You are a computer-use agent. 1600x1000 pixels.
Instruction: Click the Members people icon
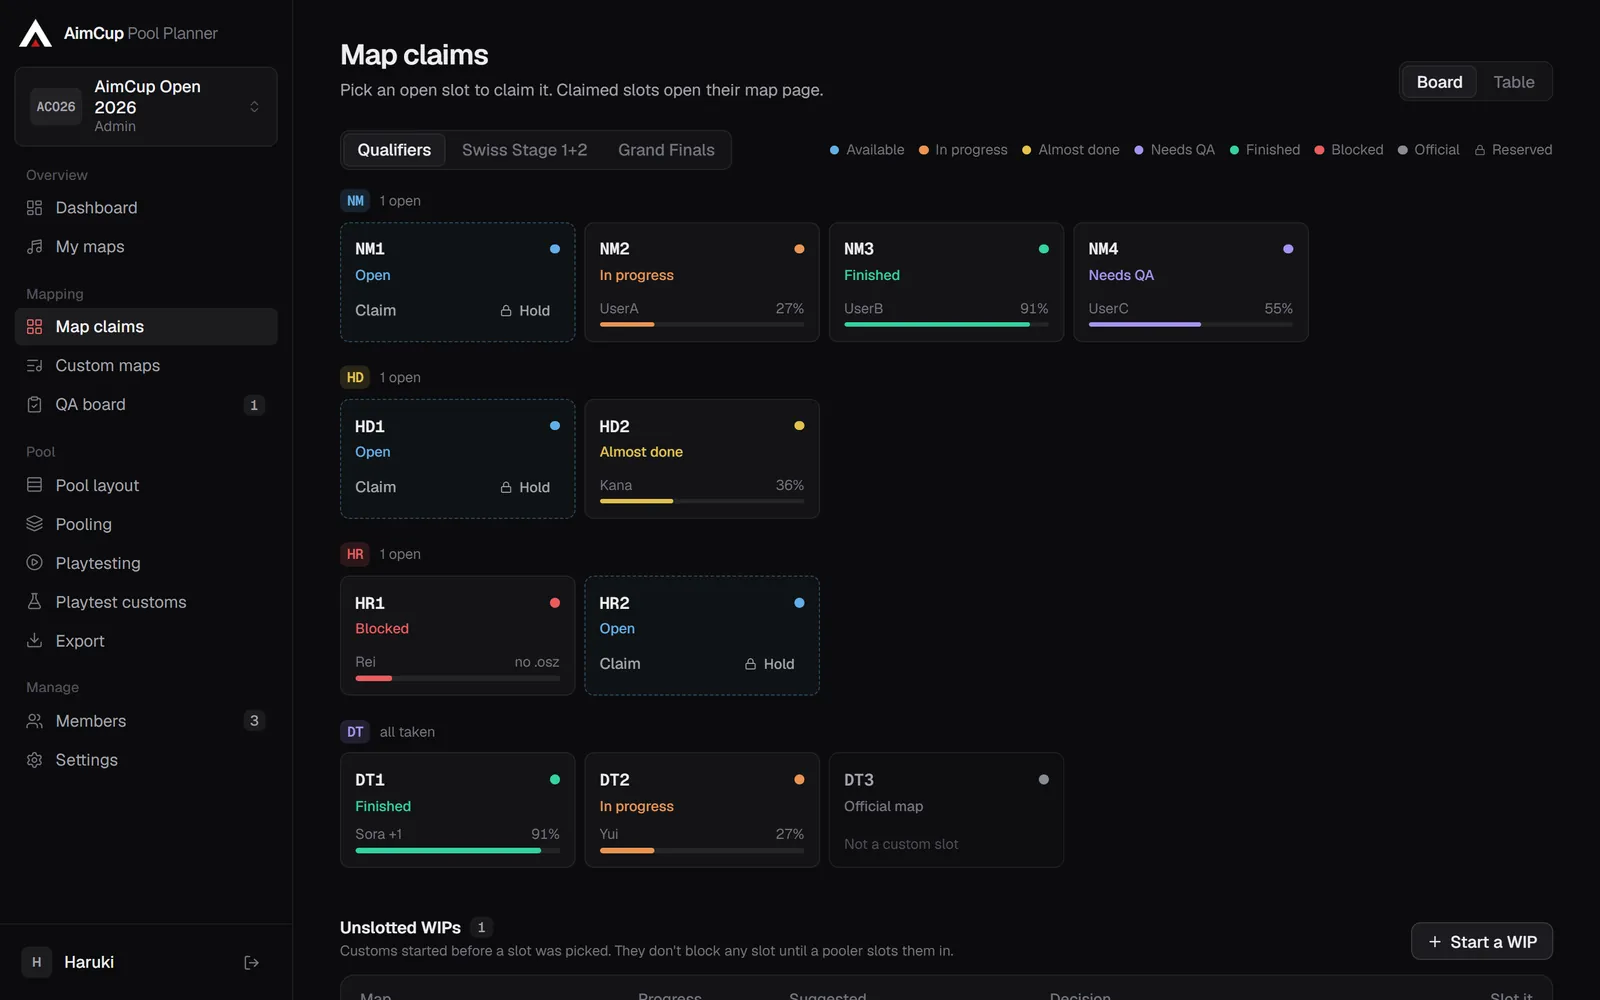[34, 721]
